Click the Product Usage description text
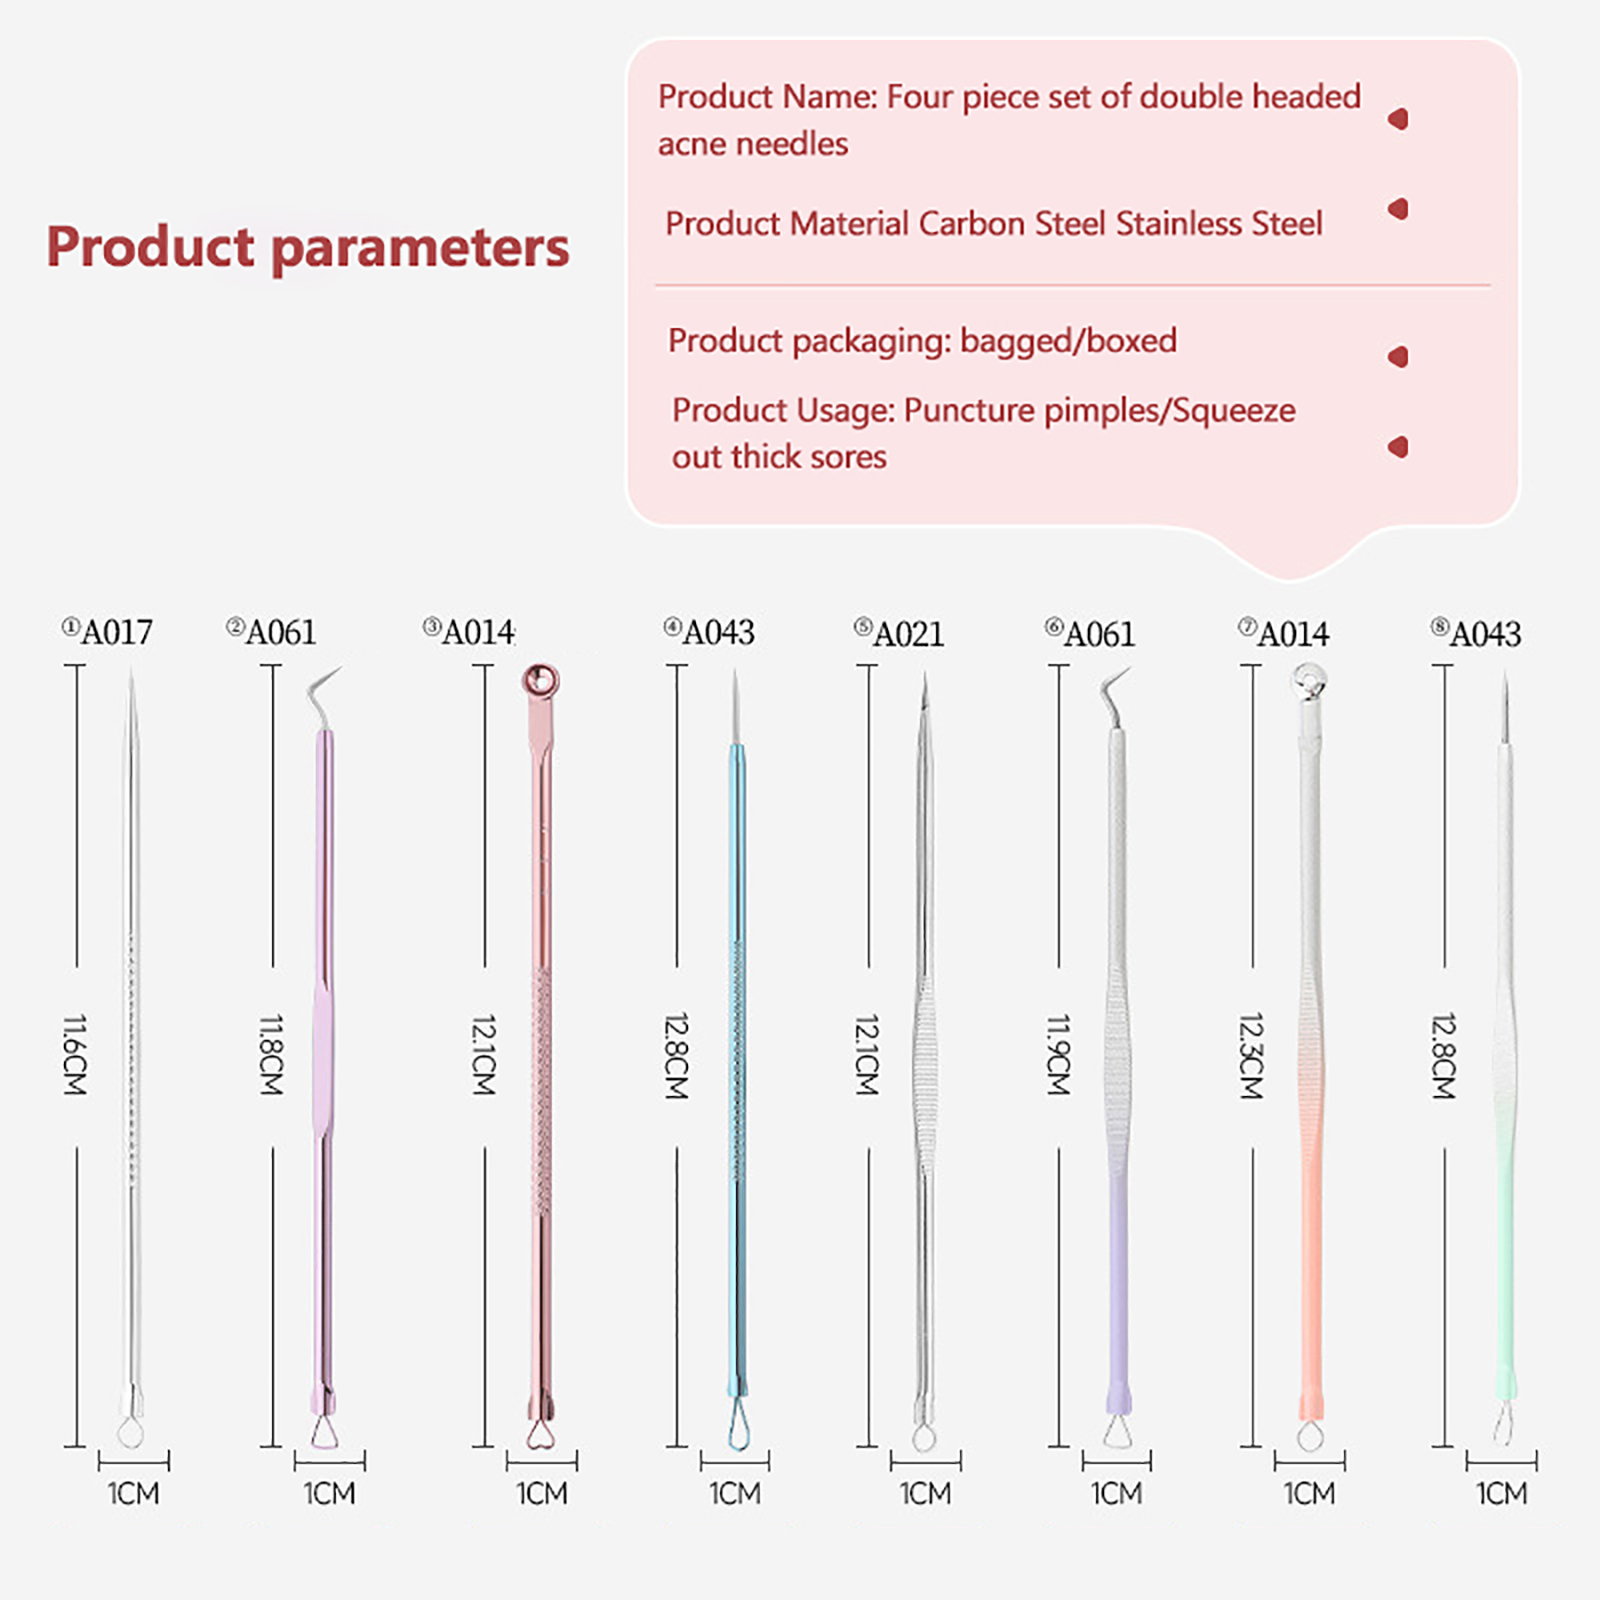Screen dimensions: 1600x1600 (x=983, y=433)
